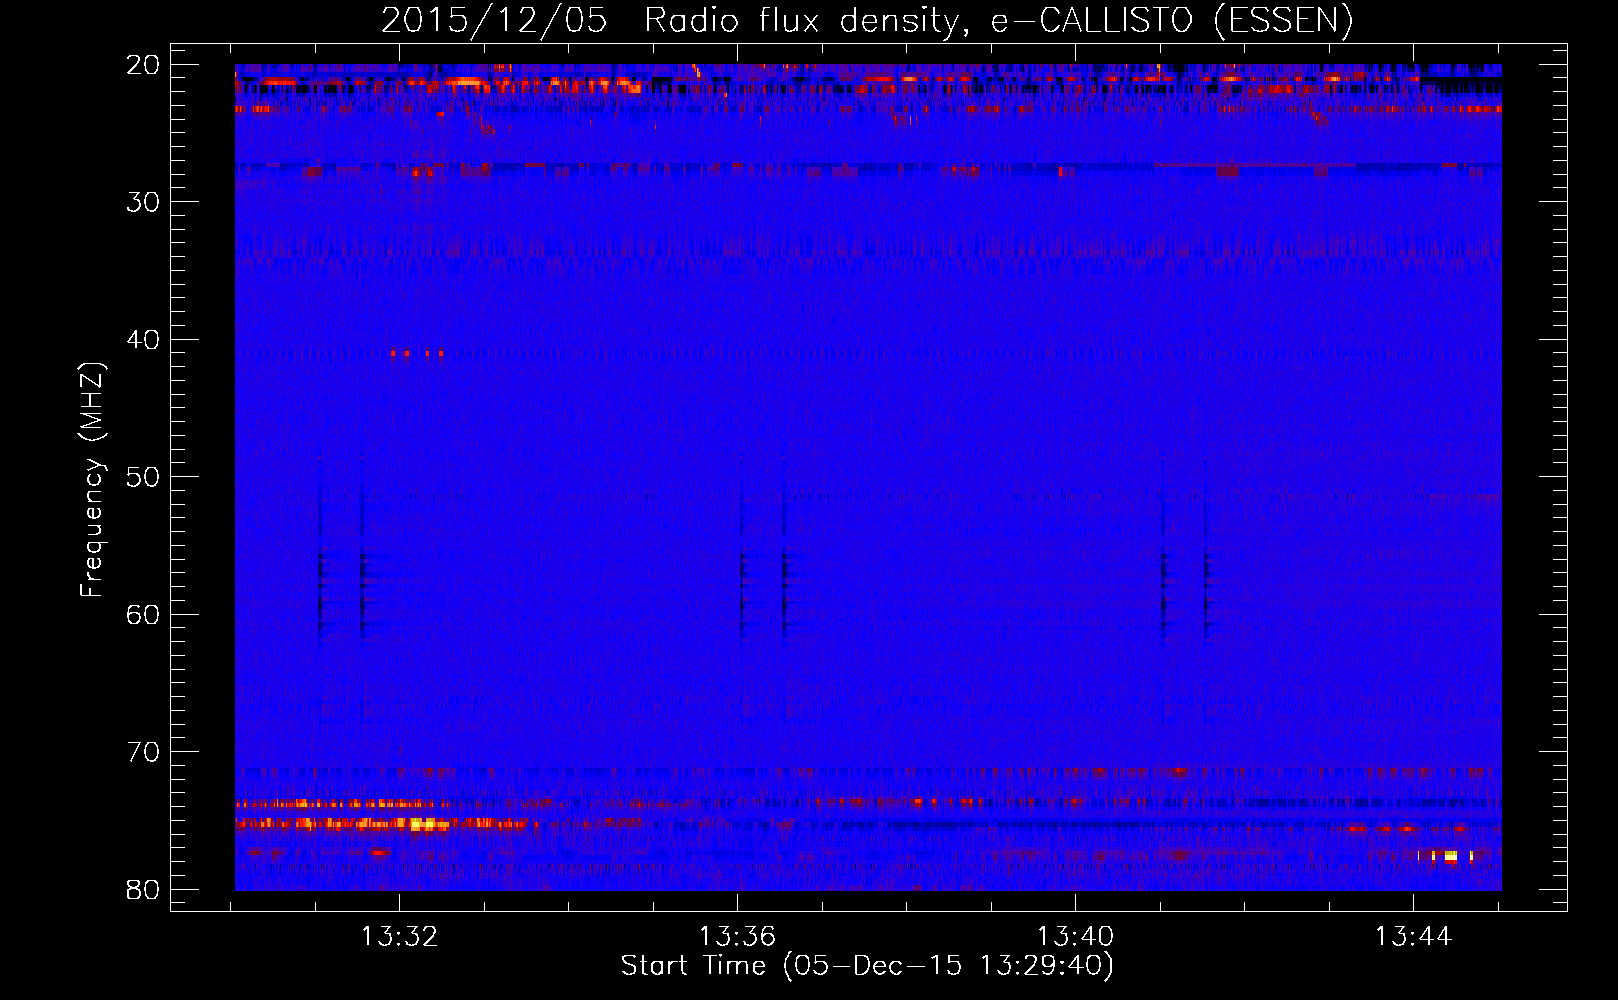The width and height of the screenshot is (1618, 1000).
Task: Click the plot title mentioning e-CALLISTO (ESSEN)
Action: (x=867, y=21)
